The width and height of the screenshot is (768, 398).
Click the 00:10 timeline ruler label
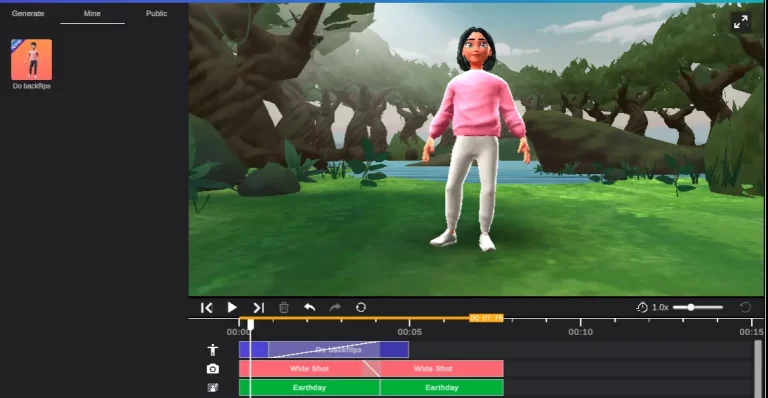click(x=580, y=332)
